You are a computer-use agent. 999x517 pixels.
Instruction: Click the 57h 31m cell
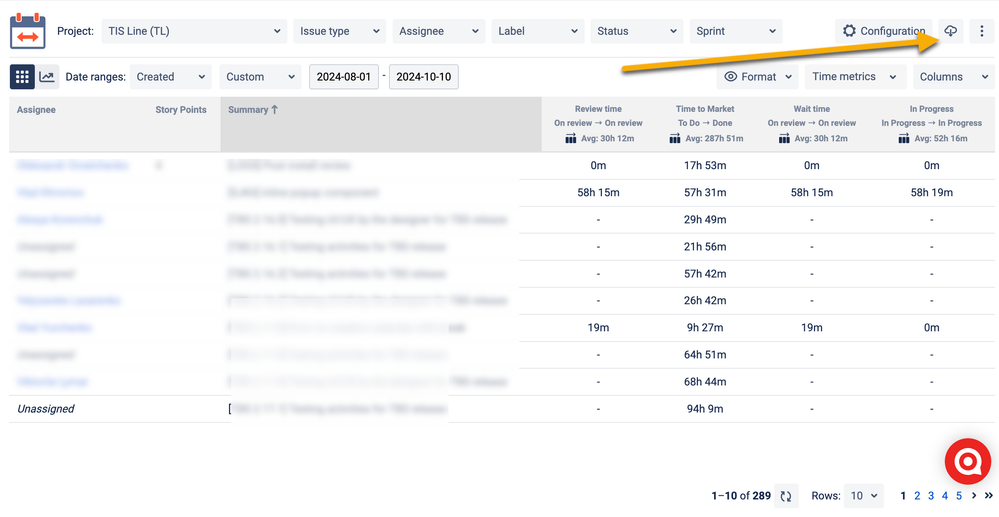(x=705, y=193)
